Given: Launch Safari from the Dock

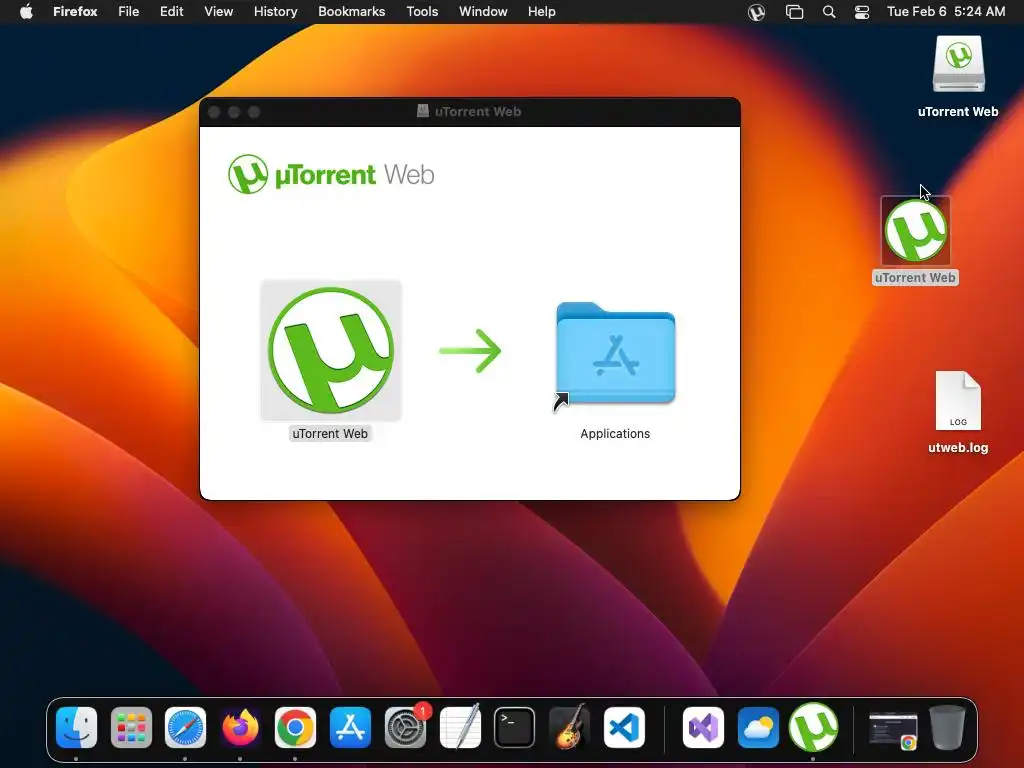Looking at the screenshot, I should click(x=185, y=728).
